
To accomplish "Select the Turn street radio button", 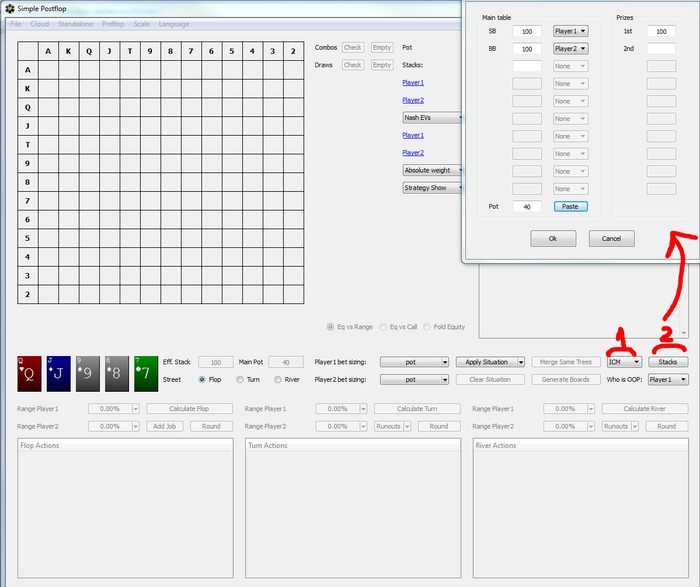I will [240, 379].
